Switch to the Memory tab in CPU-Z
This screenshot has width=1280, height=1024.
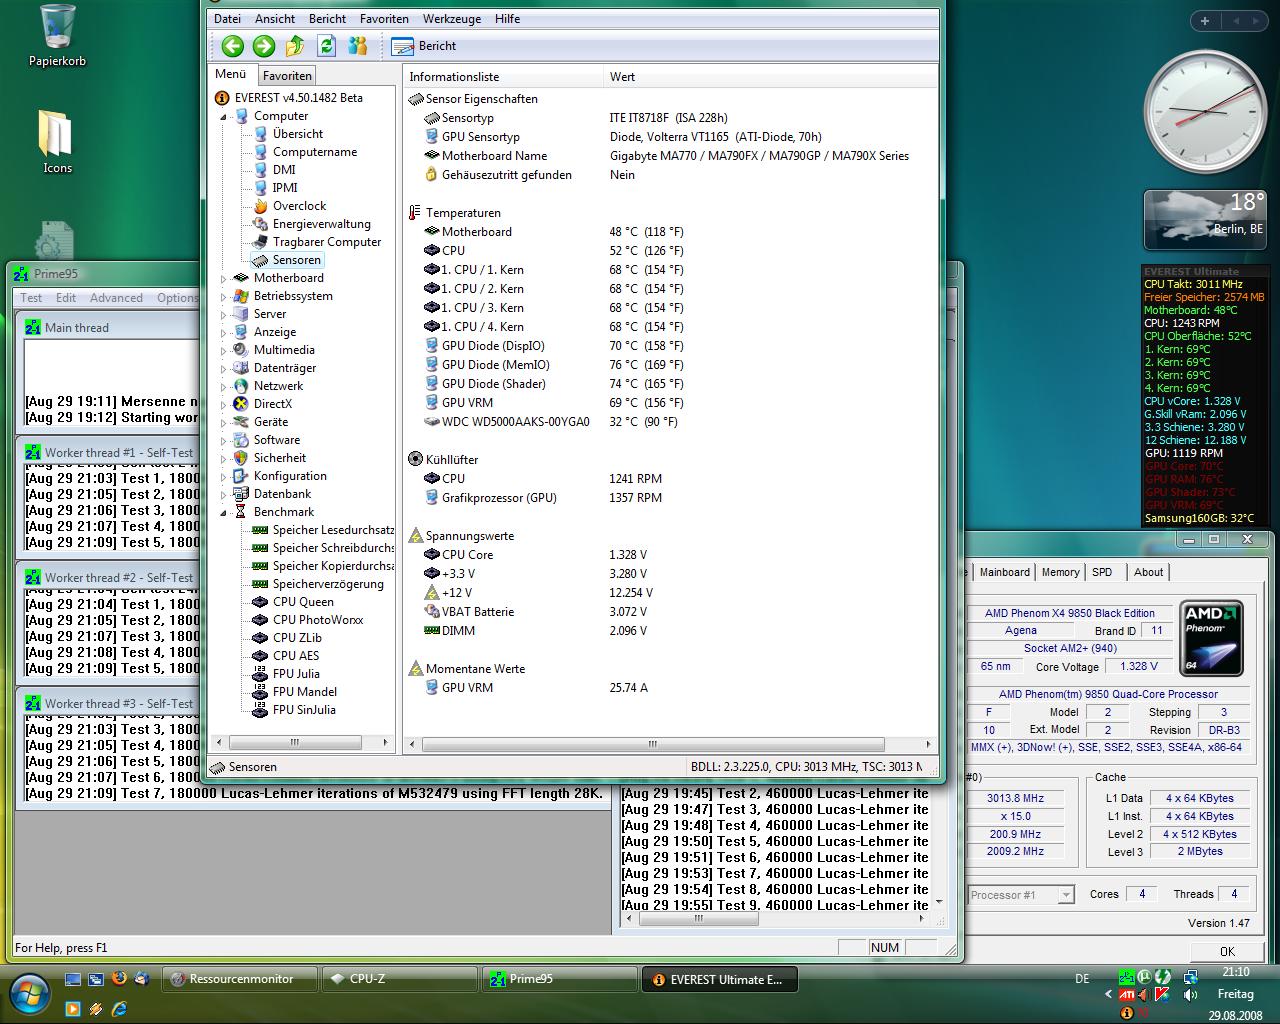(x=1060, y=572)
